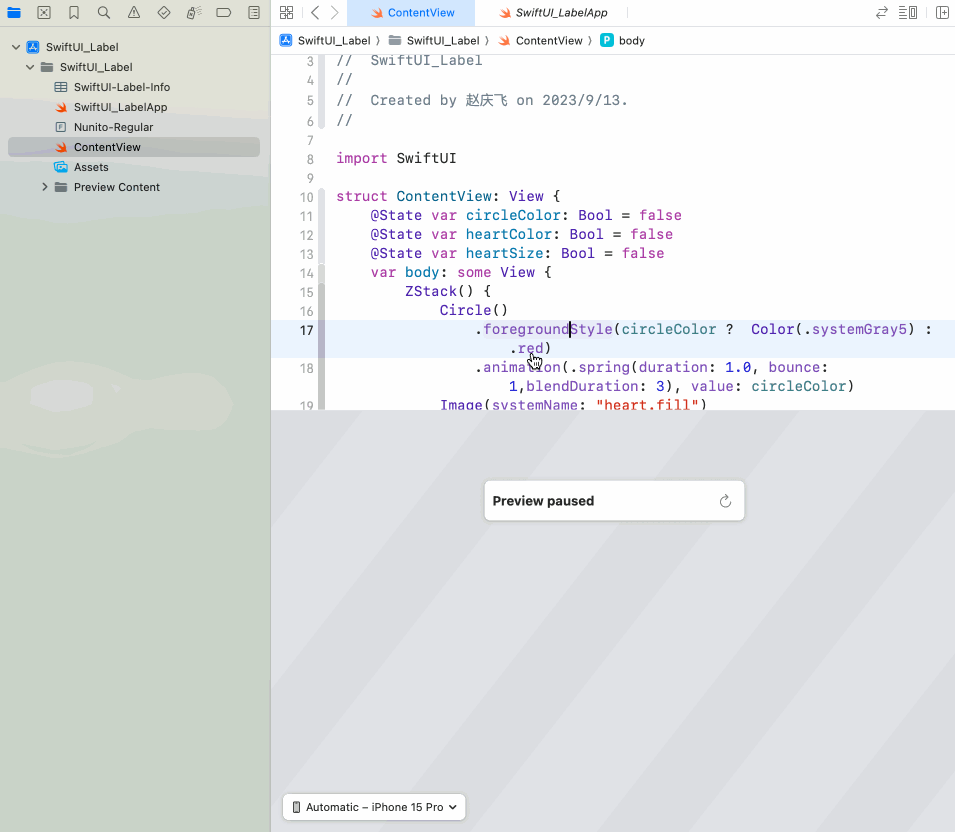
Task: Click the related items grid icon
Action: pyautogui.click(x=287, y=13)
